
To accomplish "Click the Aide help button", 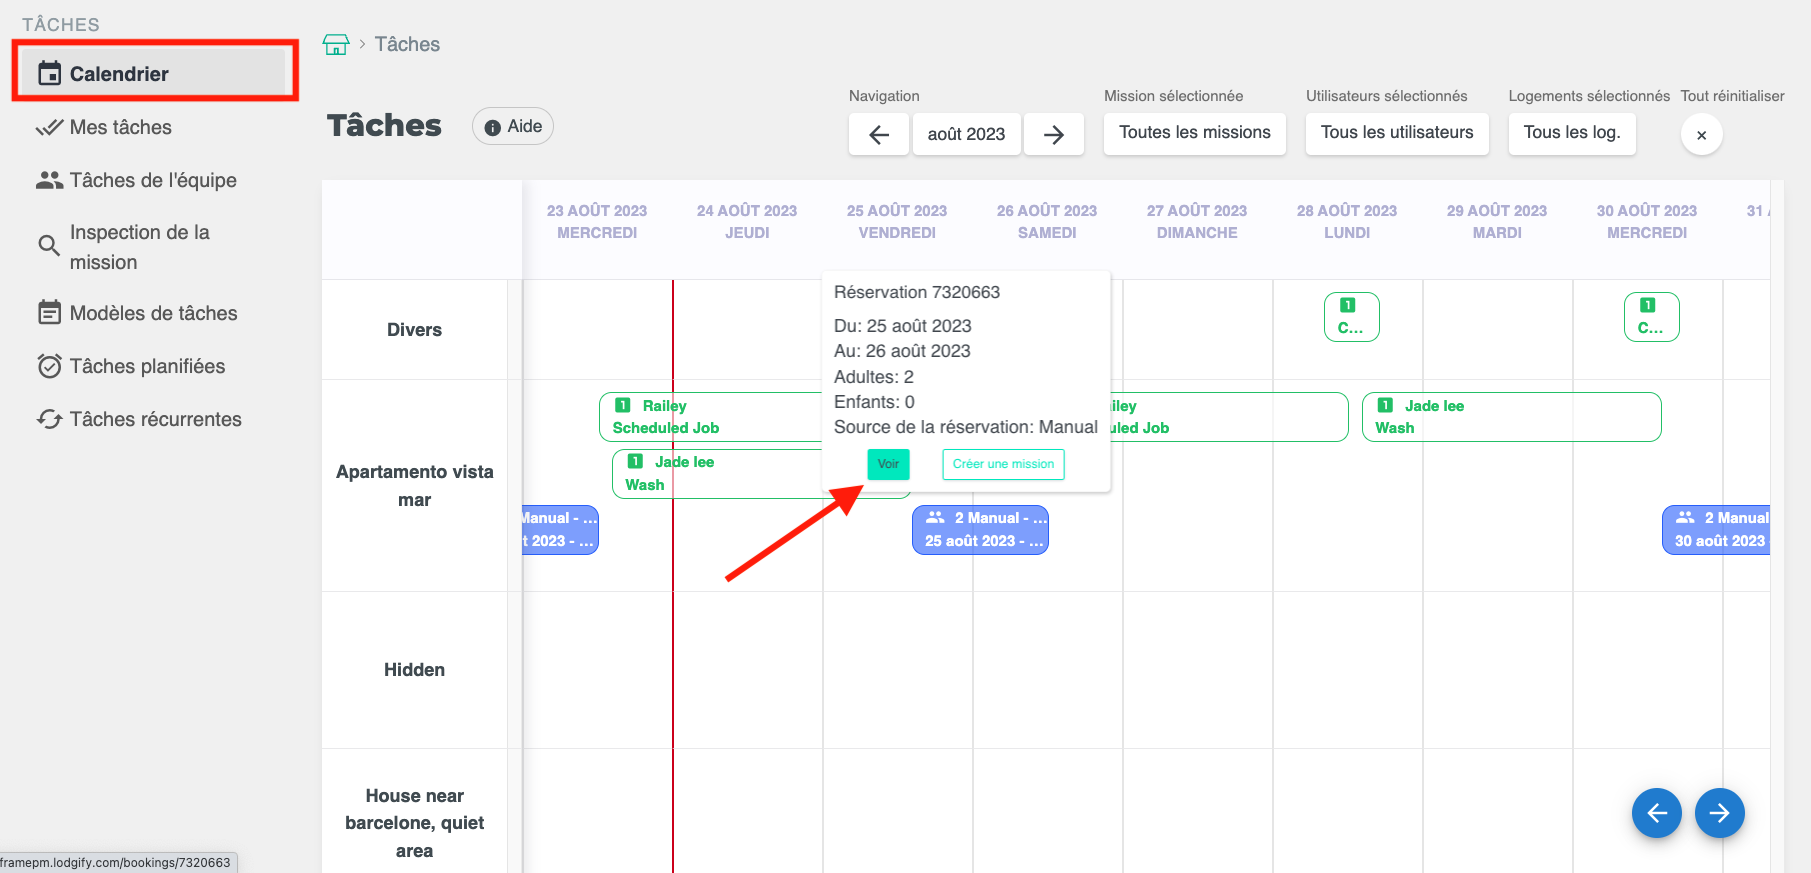I will tap(513, 126).
